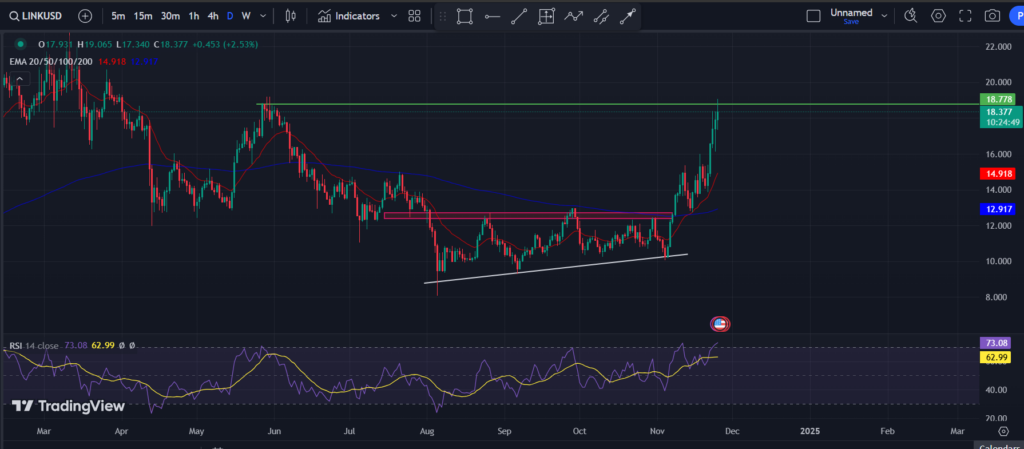Select the weekly W interval
Image resolution: width=1024 pixels, height=449 pixels.
click(246, 16)
